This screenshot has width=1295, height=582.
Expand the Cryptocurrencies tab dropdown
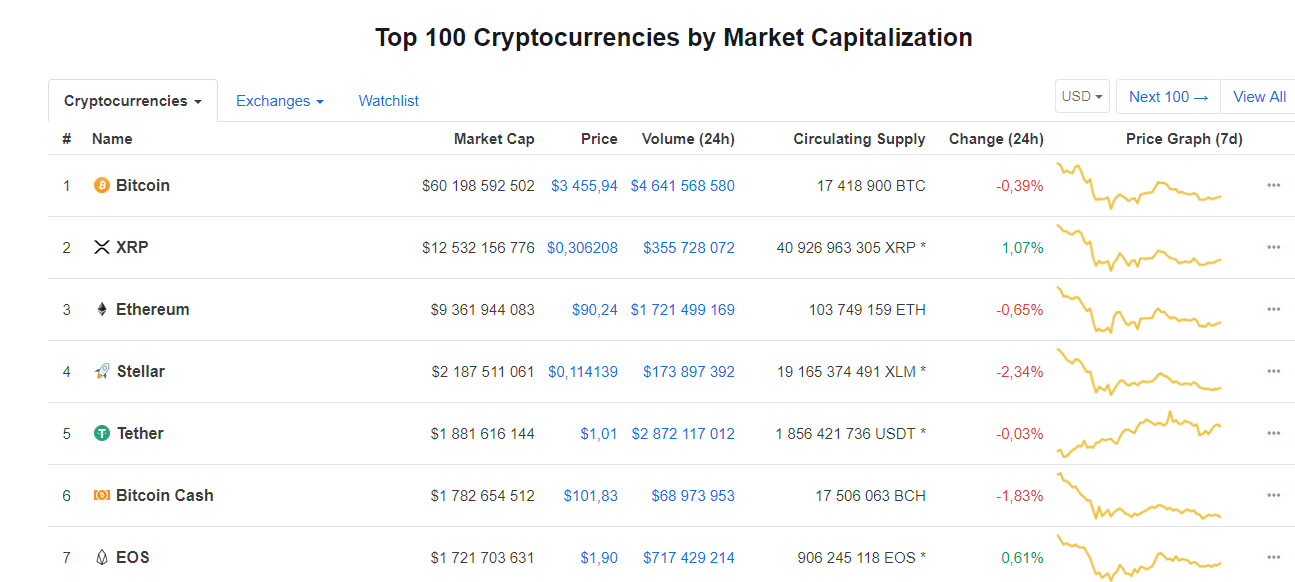133,101
